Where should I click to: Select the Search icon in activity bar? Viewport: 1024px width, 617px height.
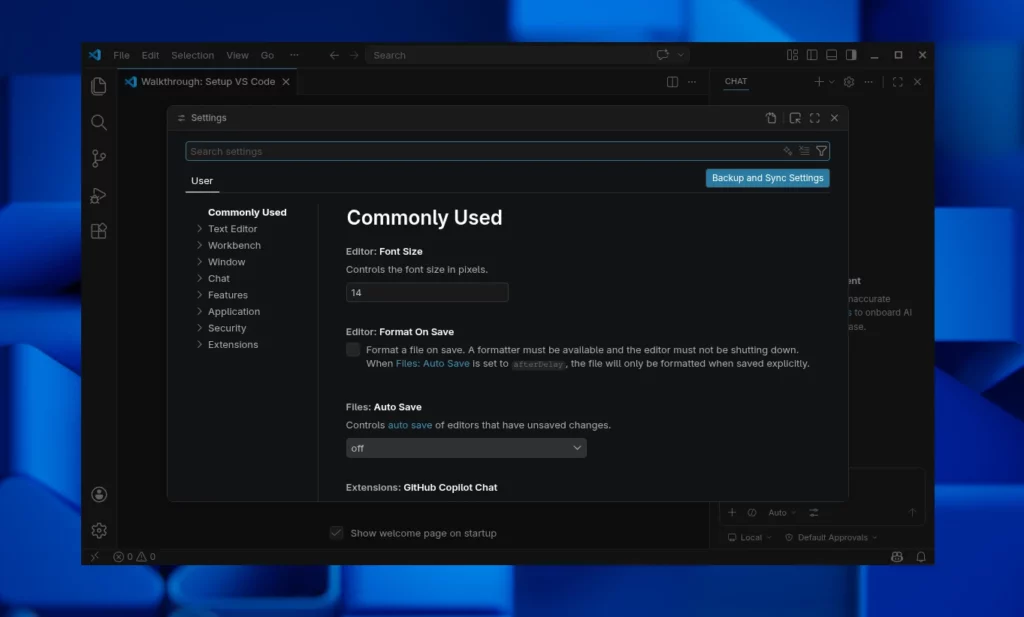(98, 122)
